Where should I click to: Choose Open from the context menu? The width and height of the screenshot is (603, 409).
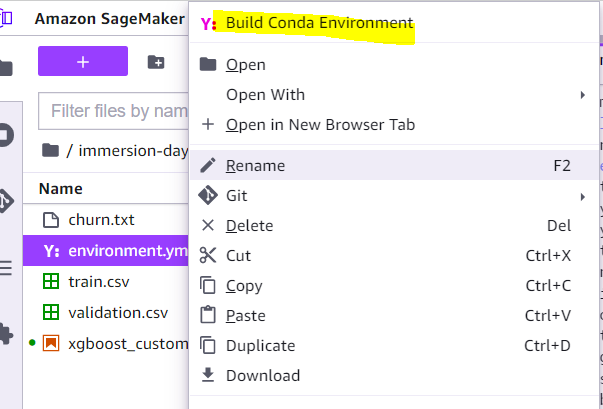tap(394, 65)
